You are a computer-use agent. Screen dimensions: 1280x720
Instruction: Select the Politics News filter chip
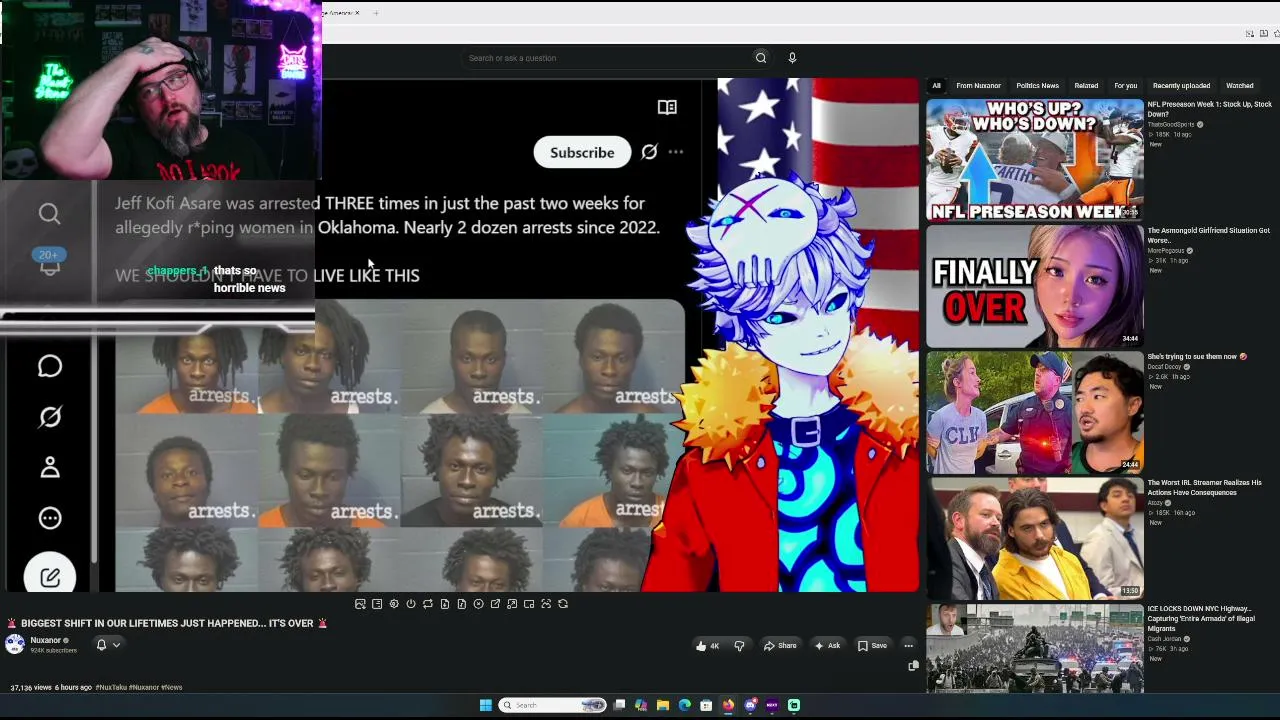tap(1037, 86)
